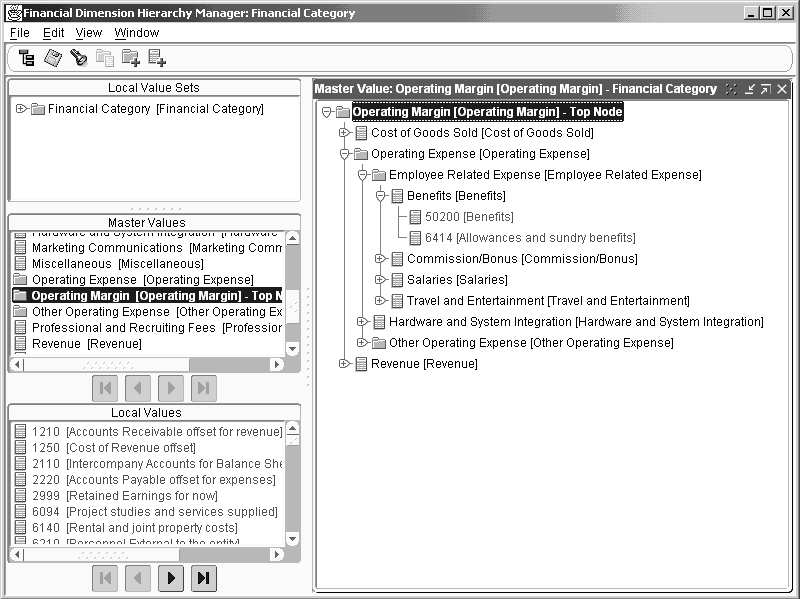Viewport: 800px width, 599px height.
Task: Collapse the Benefits node
Action: point(380,196)
